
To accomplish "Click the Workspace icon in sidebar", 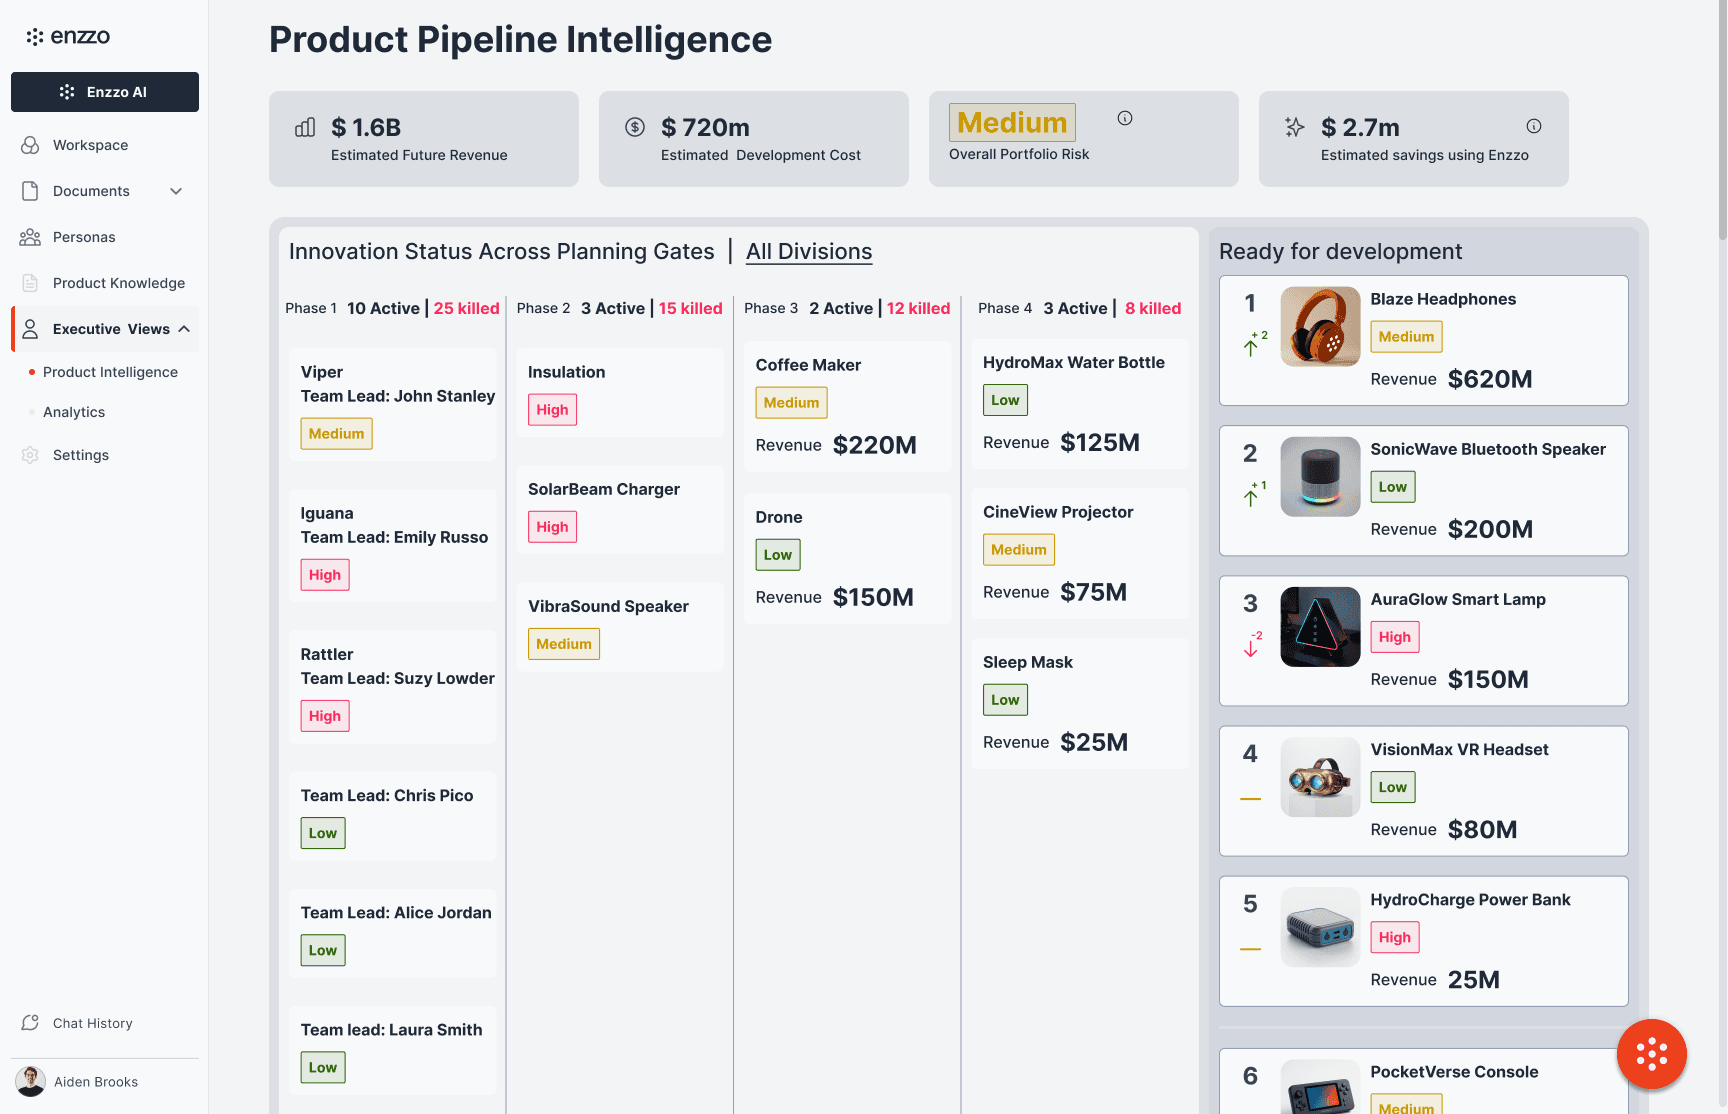I will click(x=30, y=145).
